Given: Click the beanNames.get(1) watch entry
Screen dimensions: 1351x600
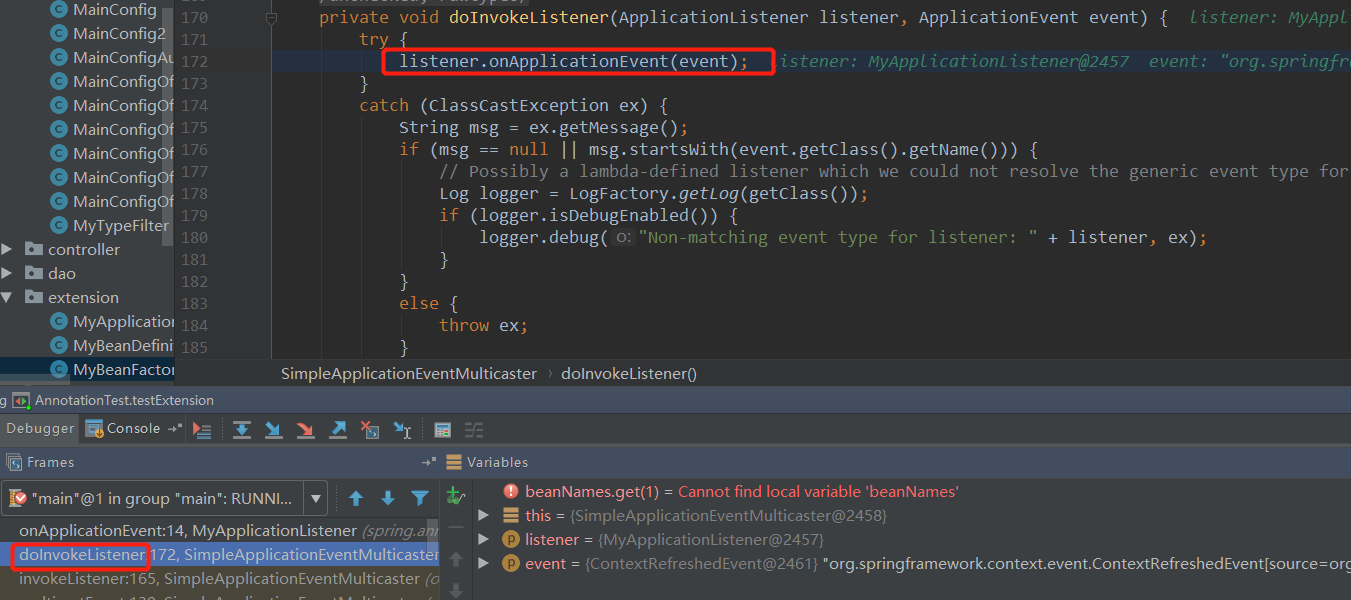Looking at the screenshot, I should point(741,491).
